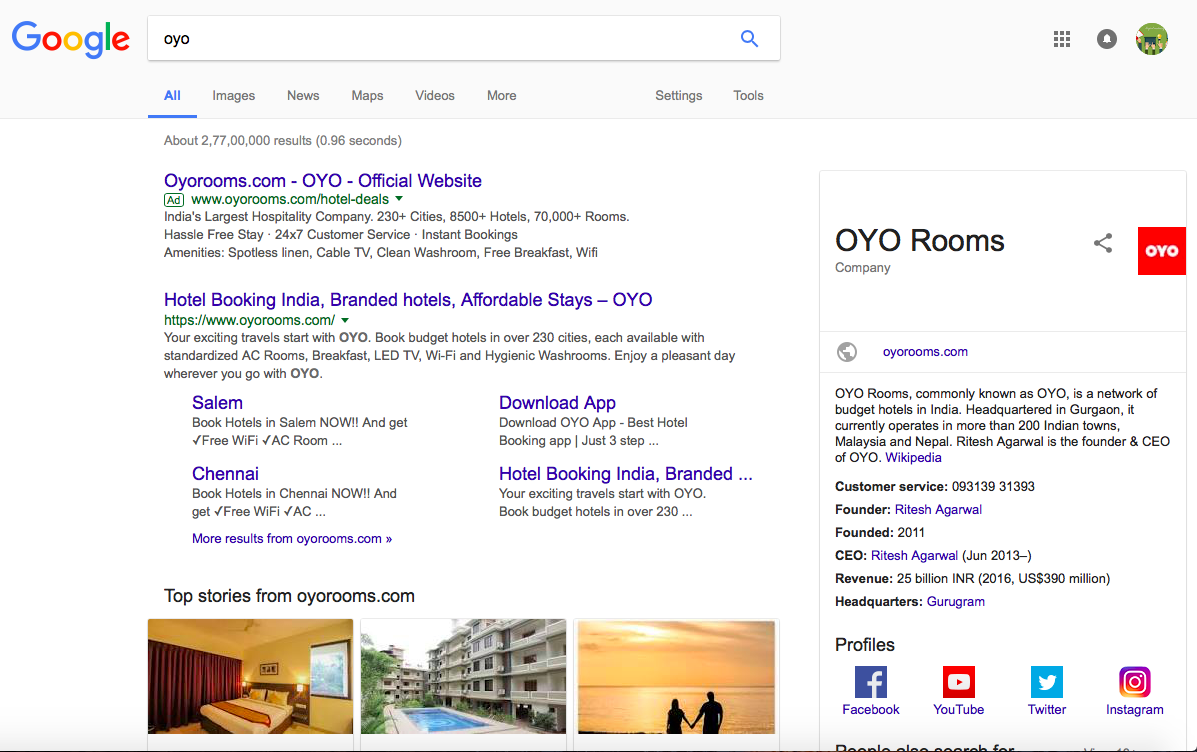1197x752 pixels.
Task: Click the blue search magnifier icon
Action: point(749,38)
